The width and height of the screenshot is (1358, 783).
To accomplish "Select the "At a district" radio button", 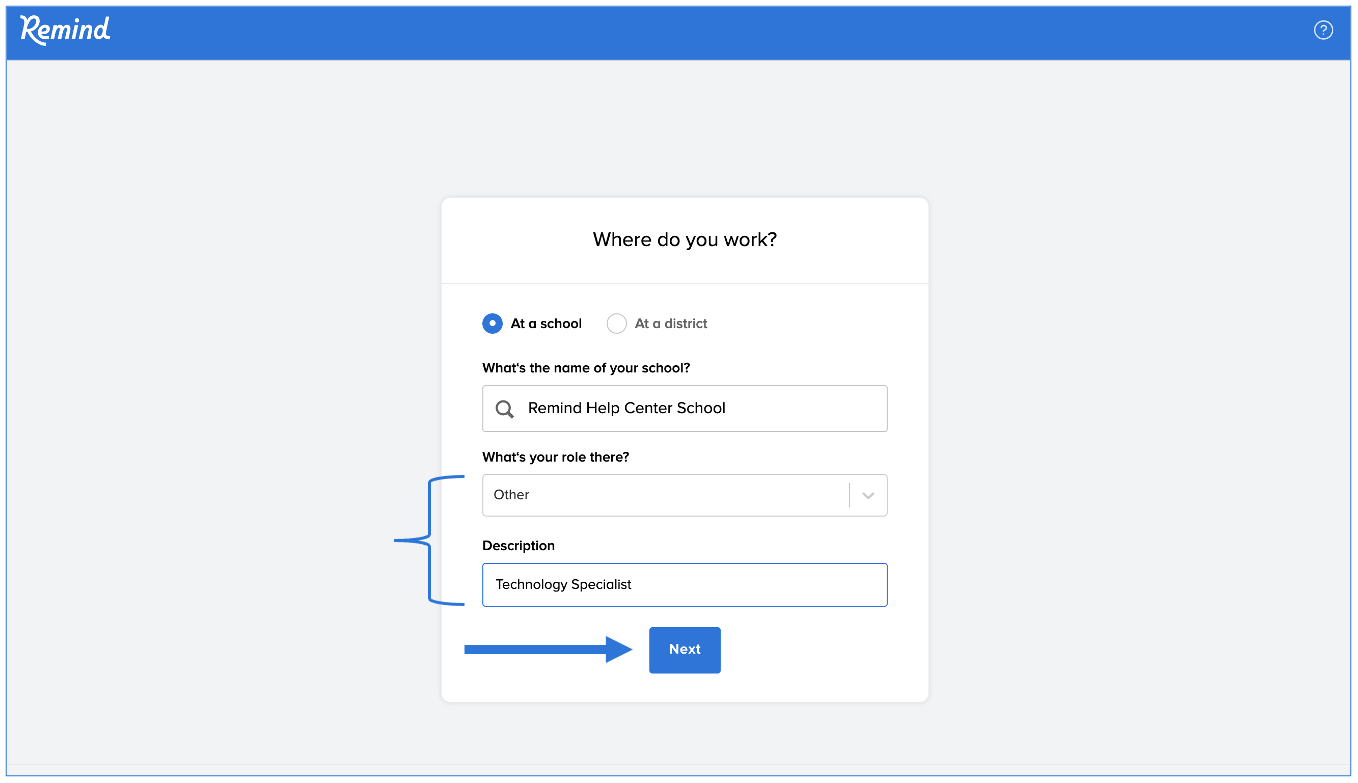I will [x=617, y=324].
